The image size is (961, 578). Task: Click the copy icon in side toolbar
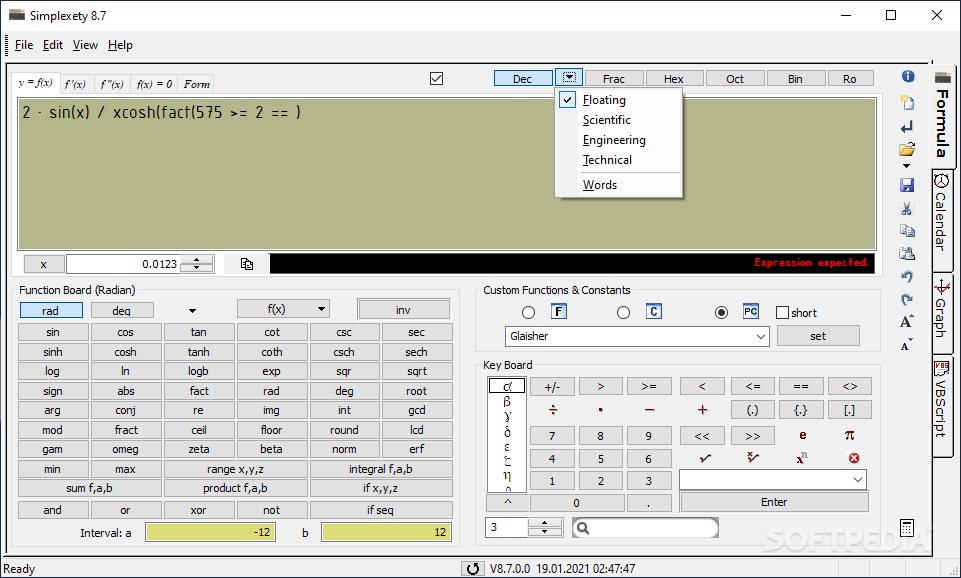(x=907, y=230)
